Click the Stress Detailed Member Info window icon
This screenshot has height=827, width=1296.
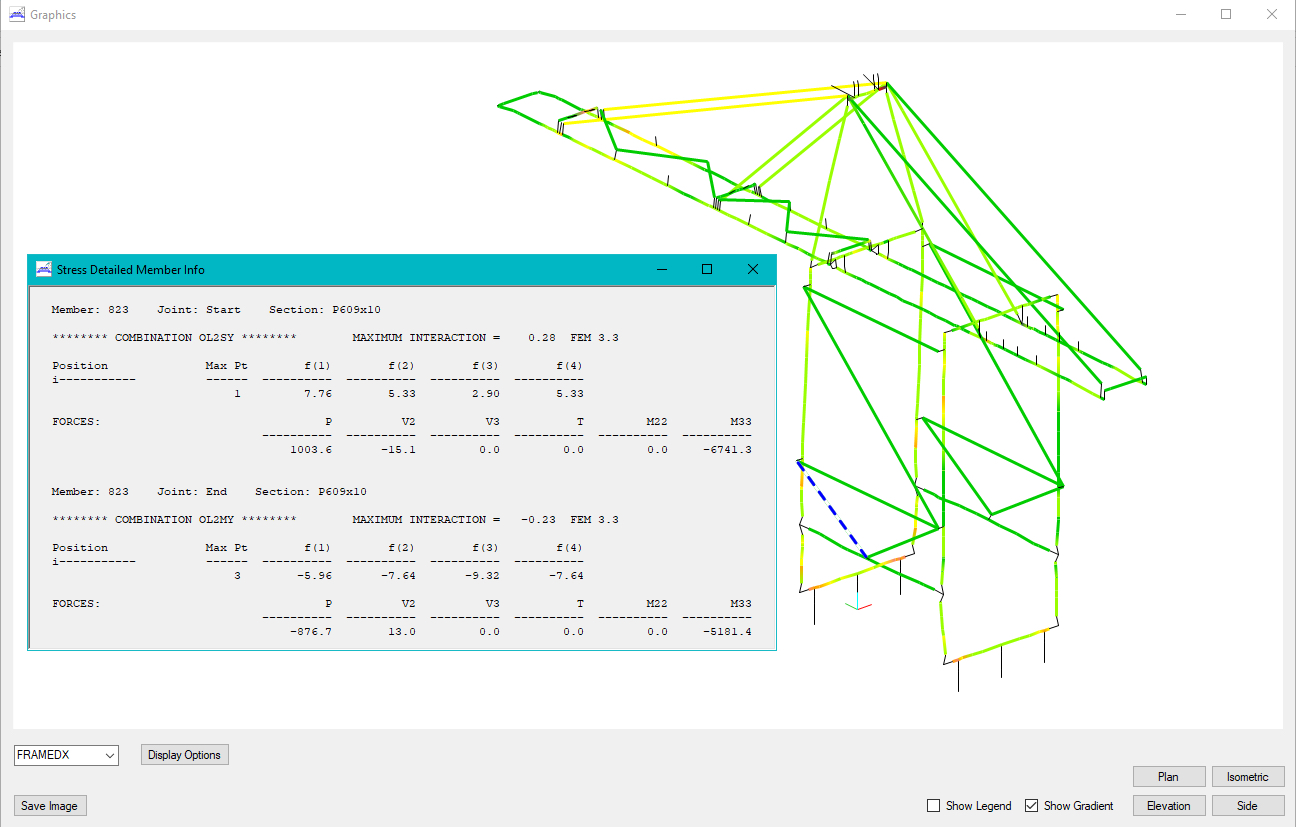[44, 269]
